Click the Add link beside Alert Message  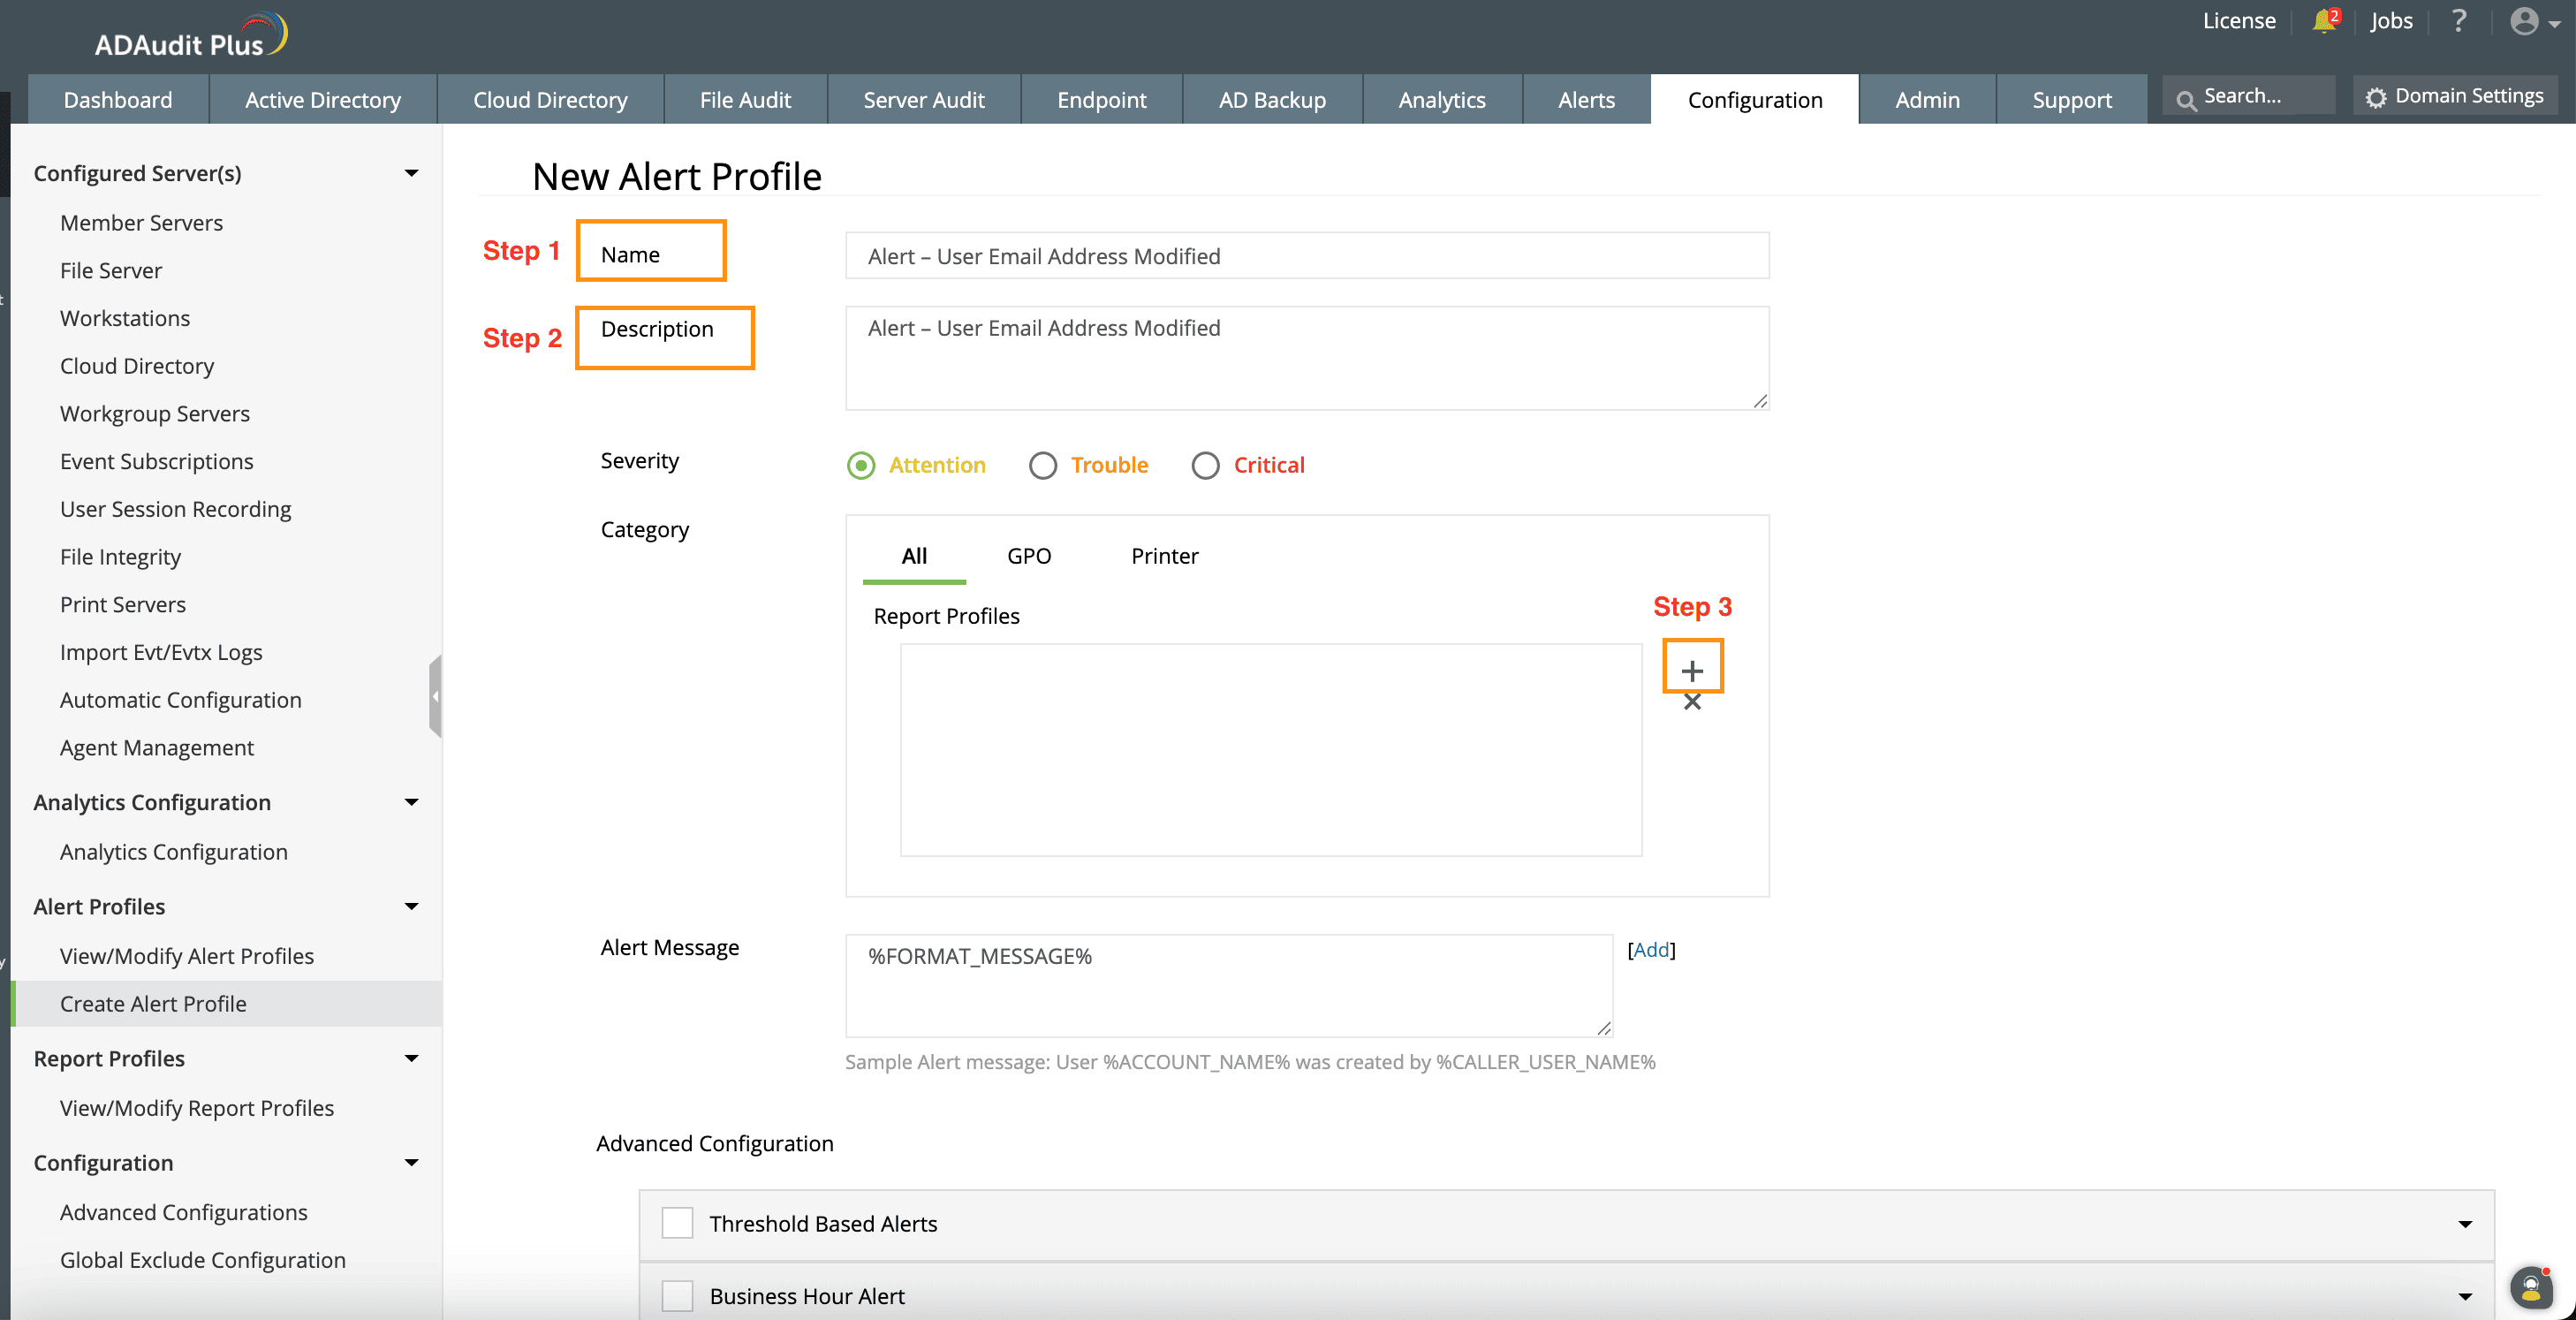click(1651, 950)
